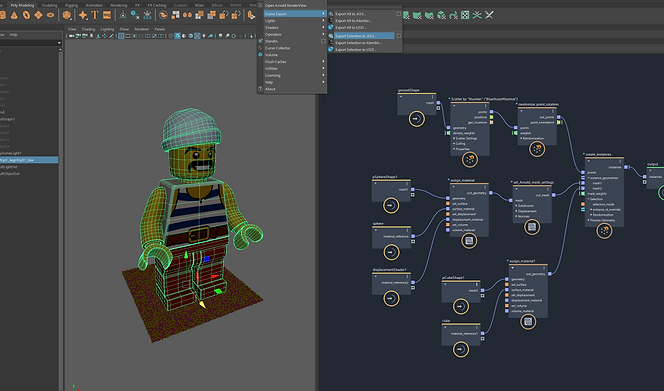Click the mesh output port on groundShape node
This screenshot has width=664, height=391.
click(x=438, y=103)
